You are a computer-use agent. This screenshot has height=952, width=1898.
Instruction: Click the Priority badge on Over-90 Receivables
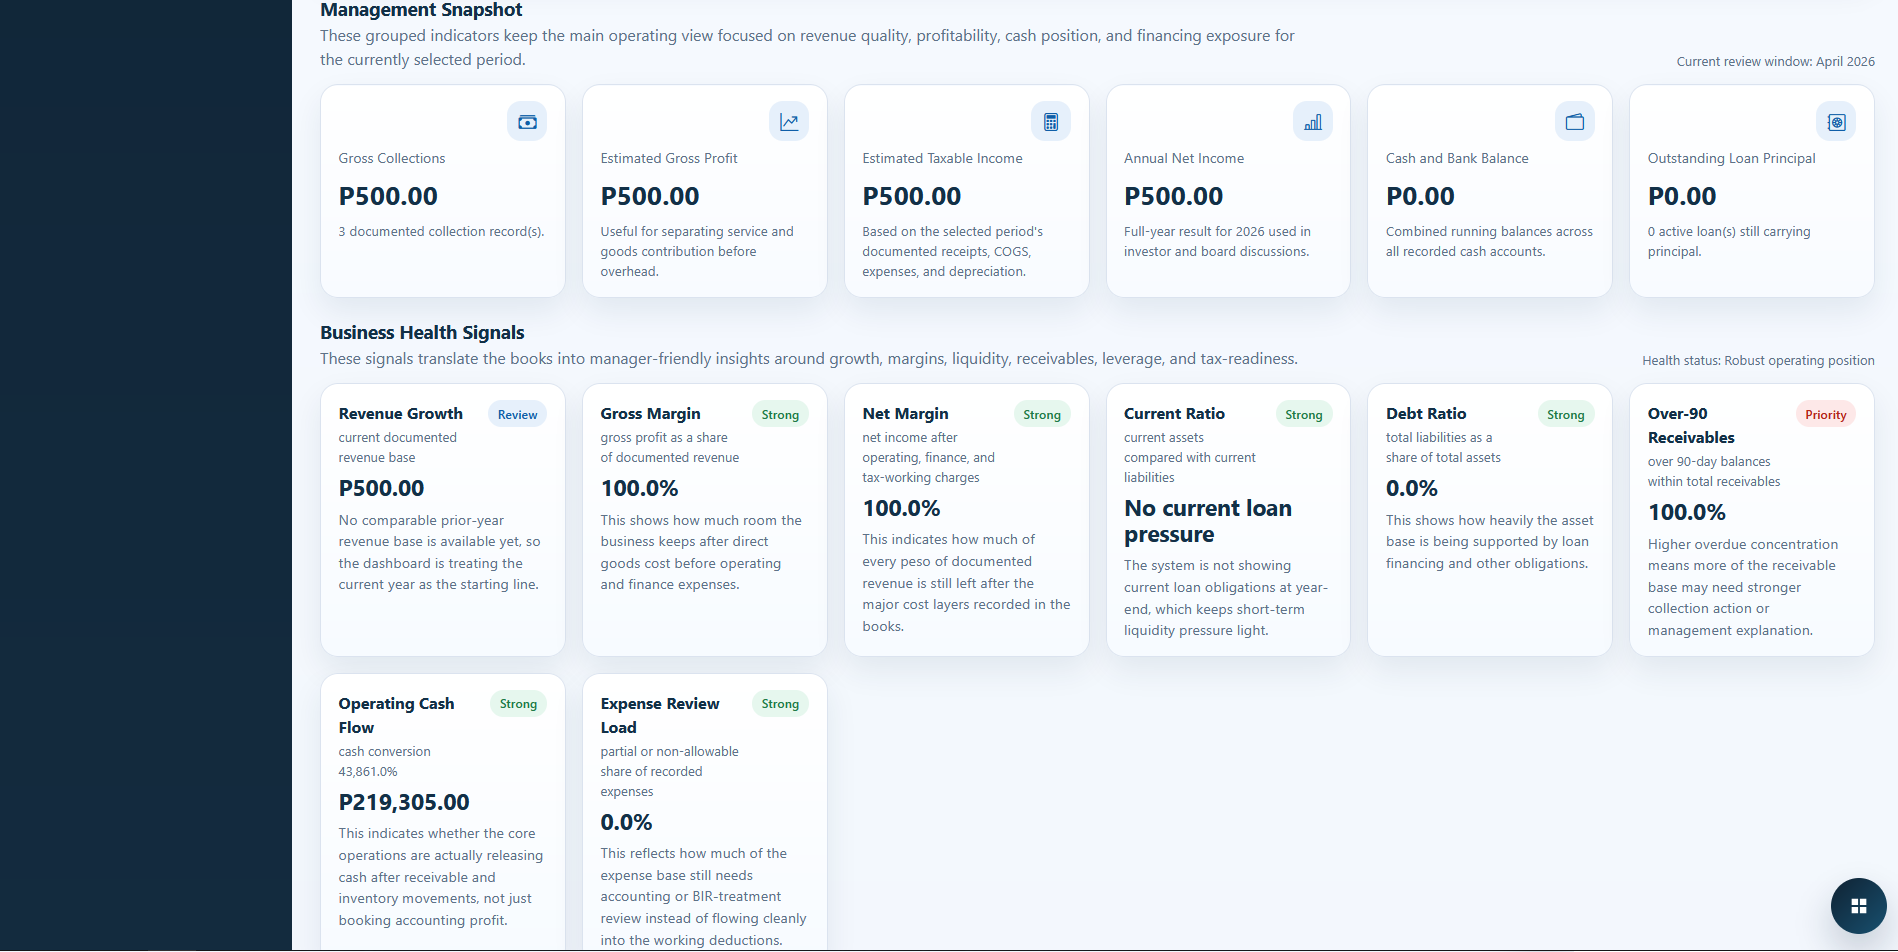(1826, 415)
